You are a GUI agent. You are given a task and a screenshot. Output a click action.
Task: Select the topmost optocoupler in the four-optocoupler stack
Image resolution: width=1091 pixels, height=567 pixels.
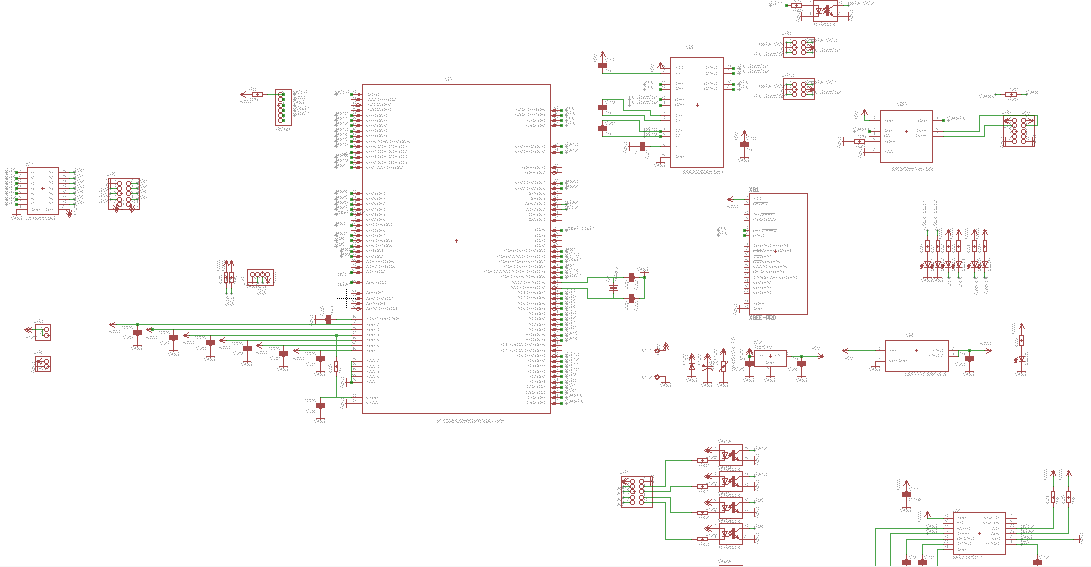click(x=731, y=454)
